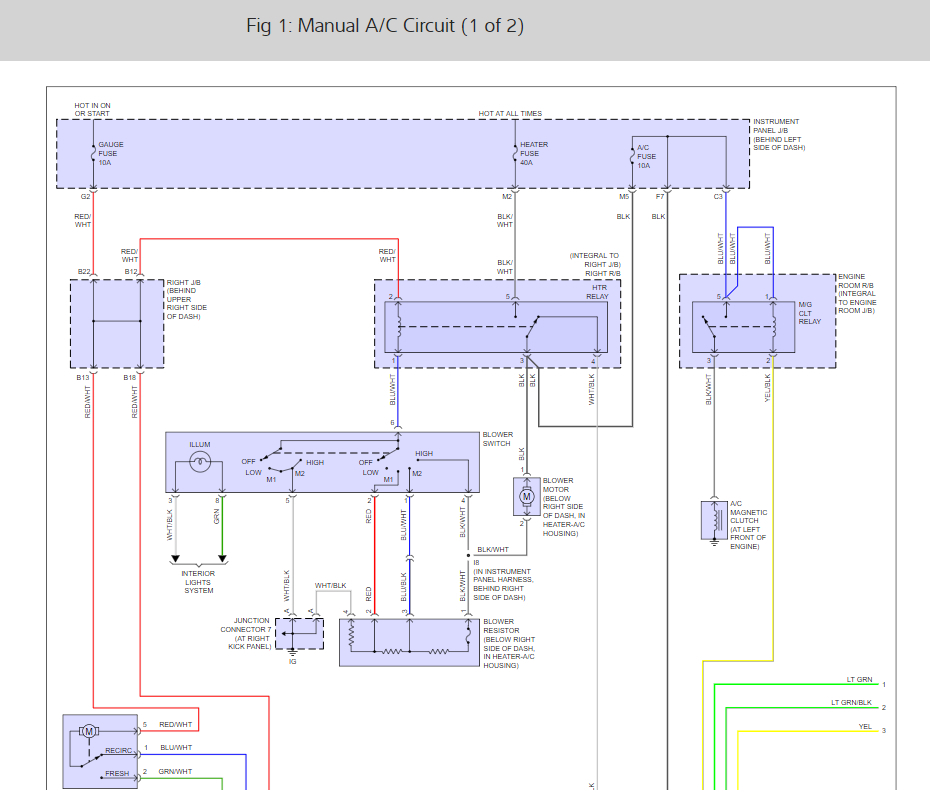Select the recirc/fresh motor symbol at bottom left
The image size is (930, 811).
point(89,731)
